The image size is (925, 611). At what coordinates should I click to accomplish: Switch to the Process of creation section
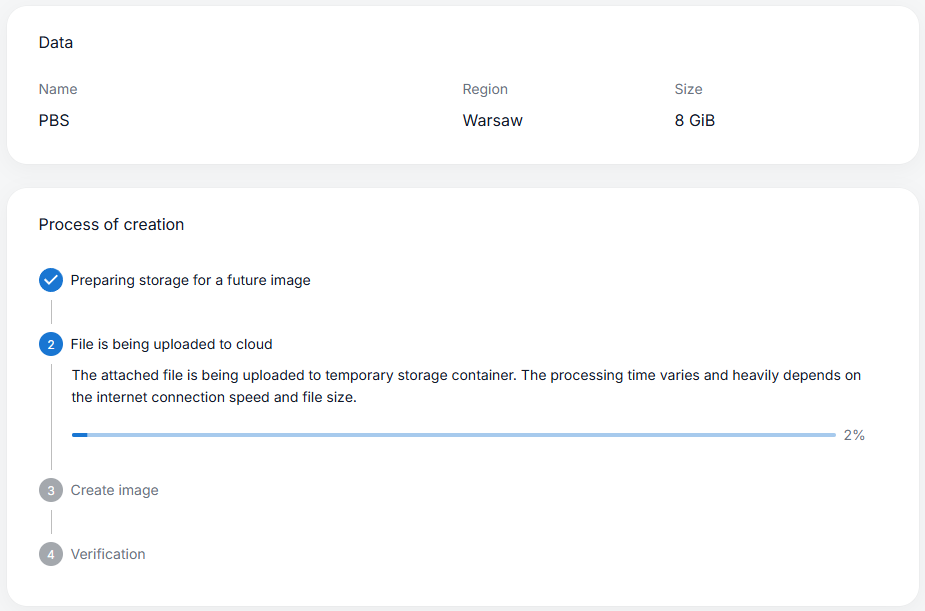pos(111,224)
